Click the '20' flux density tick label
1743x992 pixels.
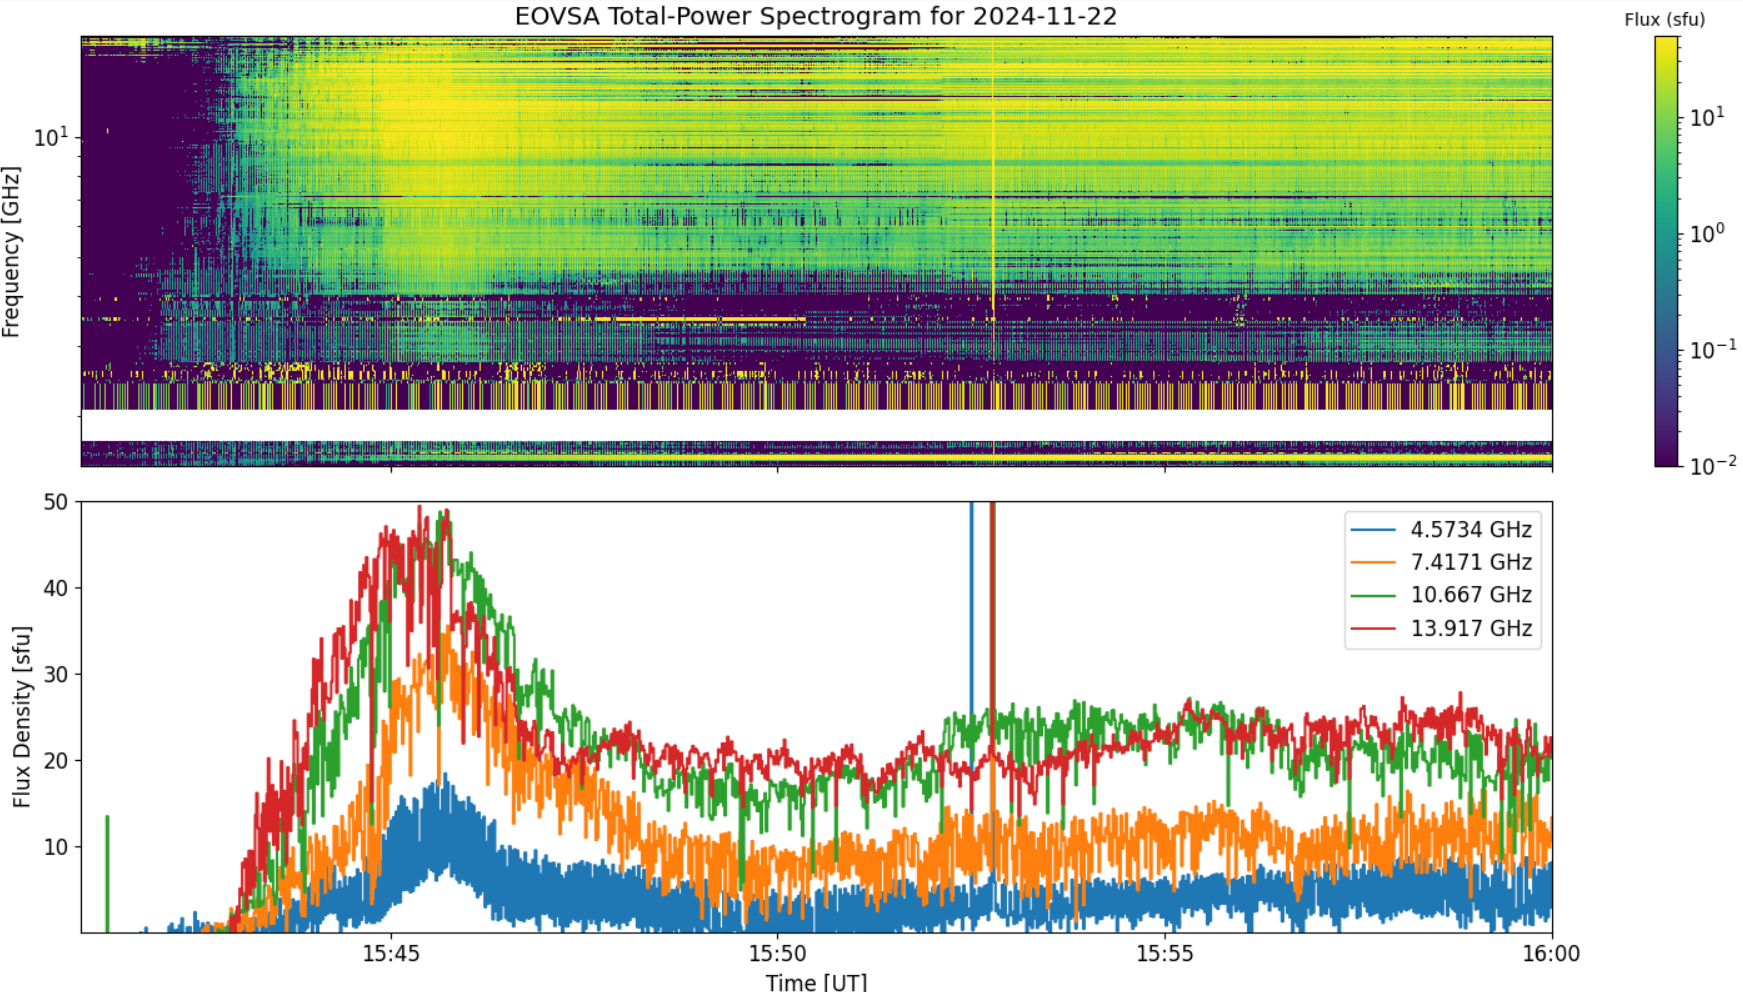pos(56,761)
